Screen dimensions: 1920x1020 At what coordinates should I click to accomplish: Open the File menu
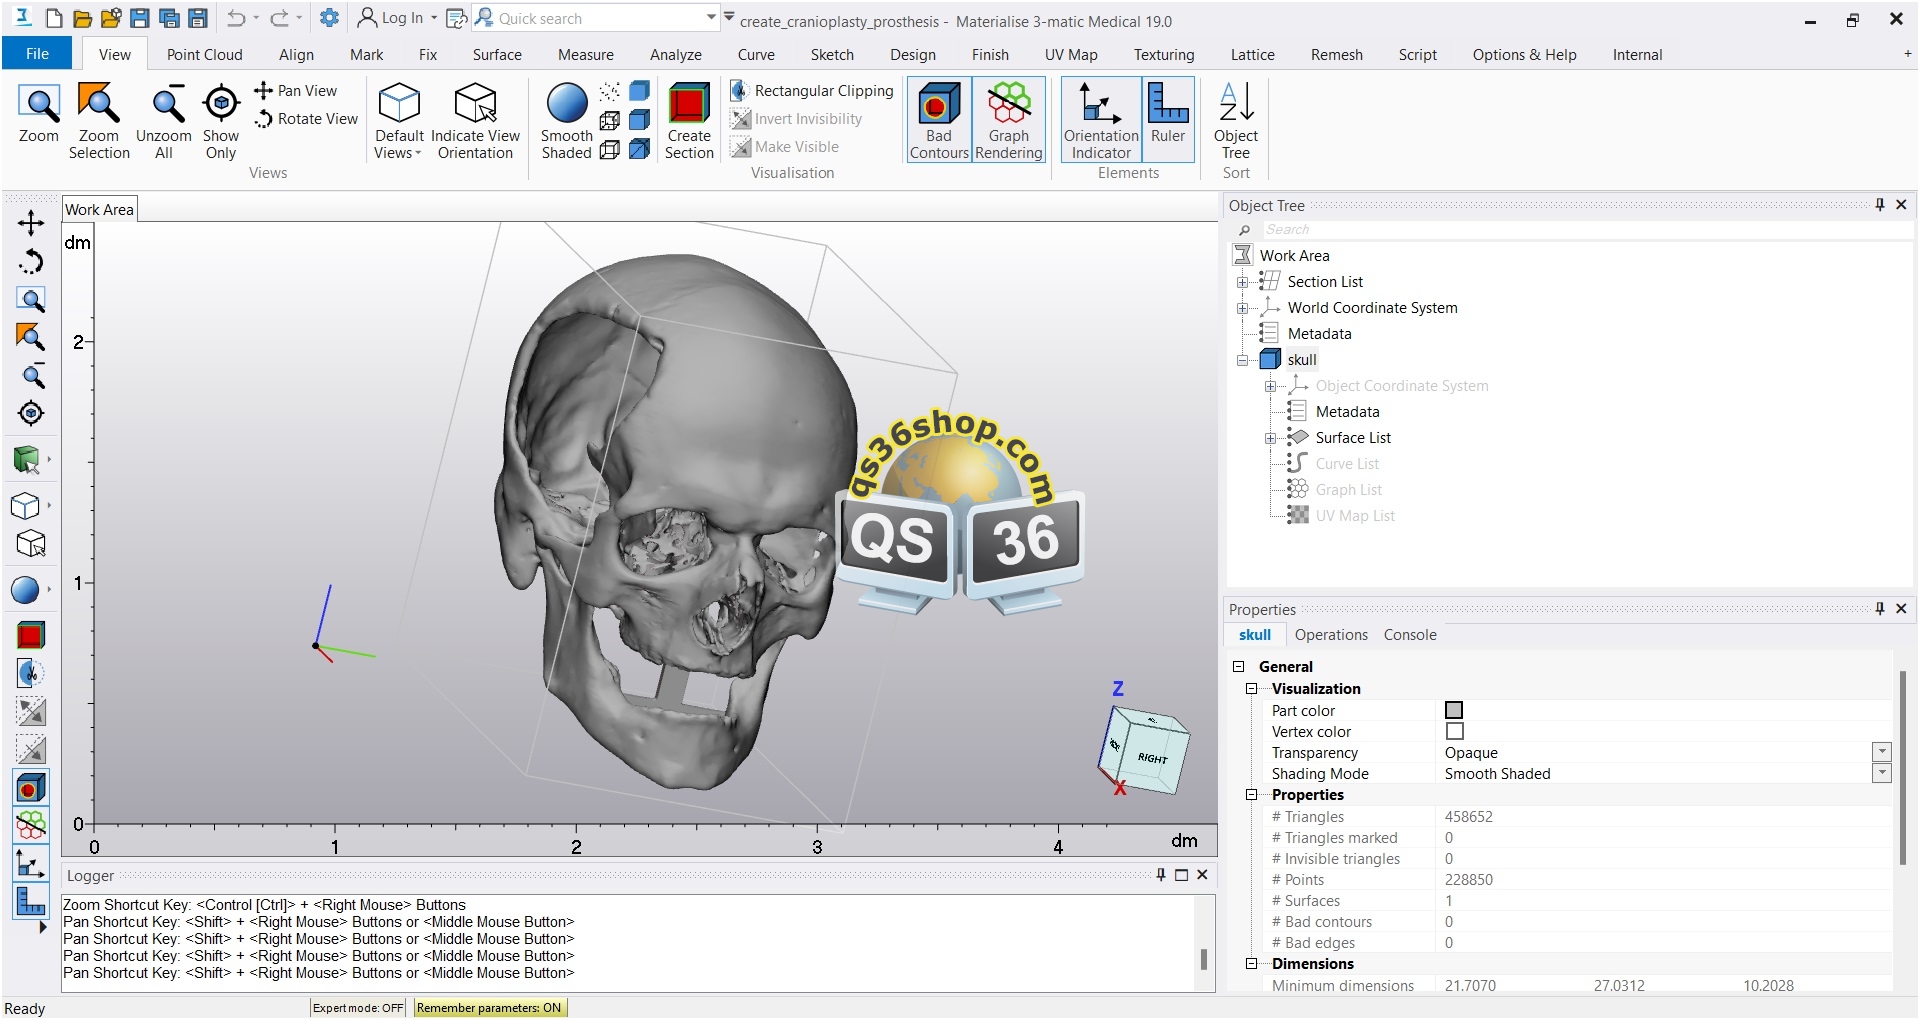pyautogui.click(x=37, y=54)
